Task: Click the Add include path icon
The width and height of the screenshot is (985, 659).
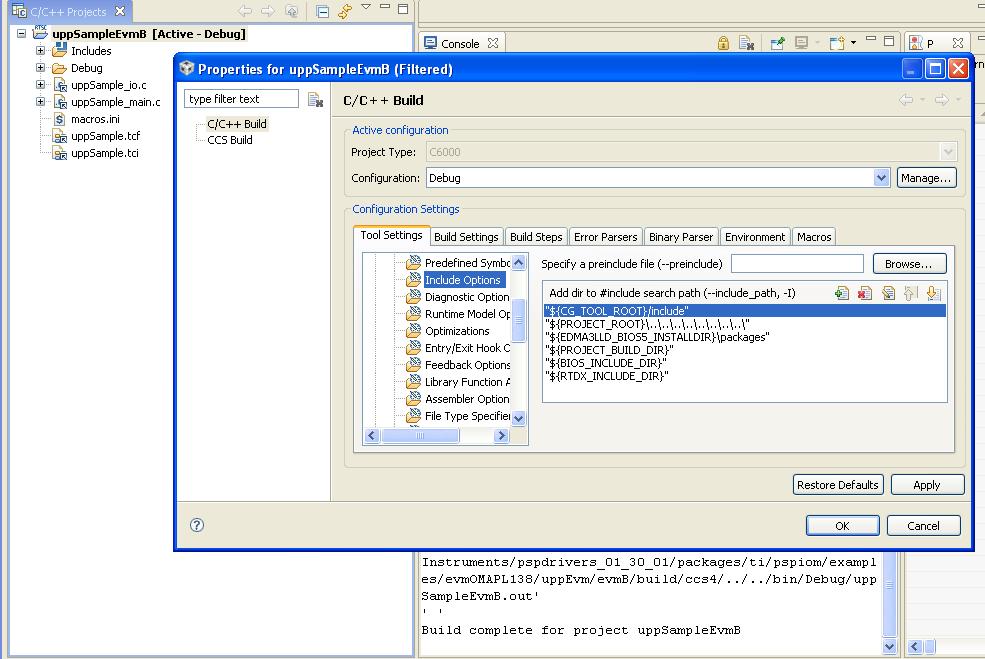Action: pyautogui.click(x=842, y=293)
